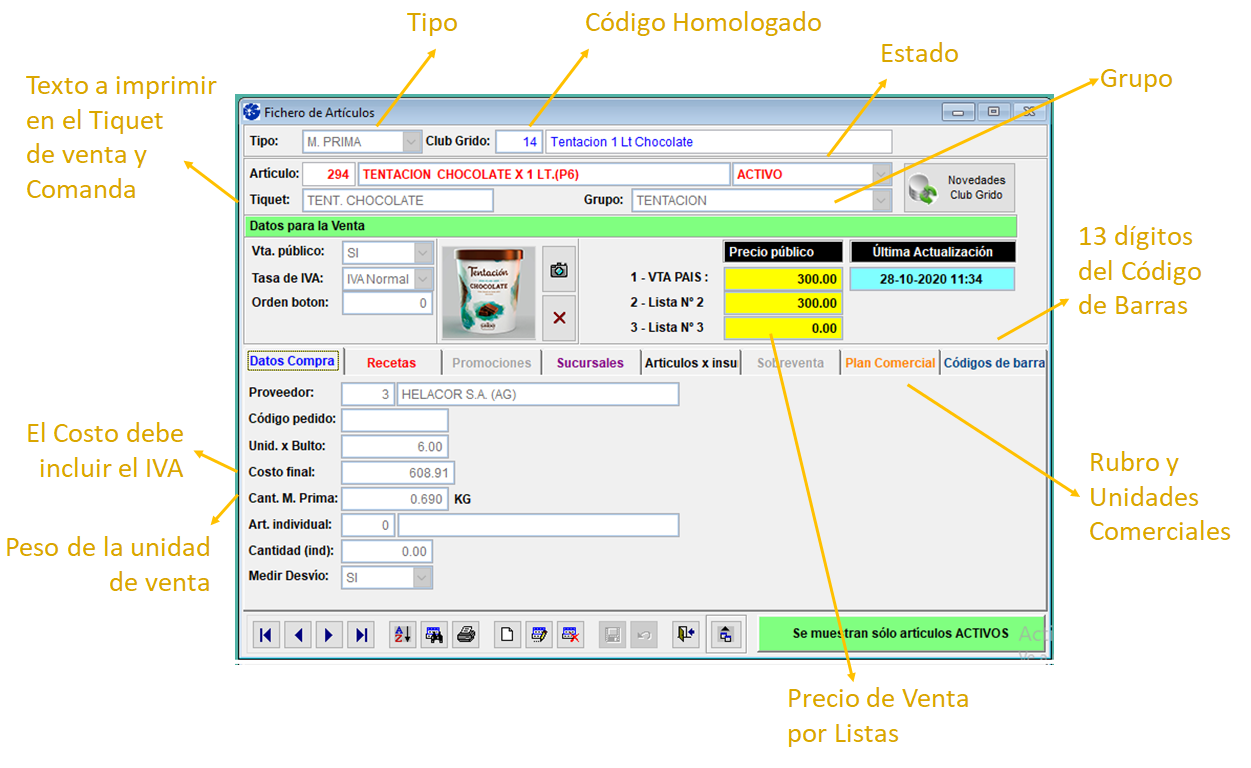Sort articles alphabetically with A-Z icon

[x=403, y=635]
